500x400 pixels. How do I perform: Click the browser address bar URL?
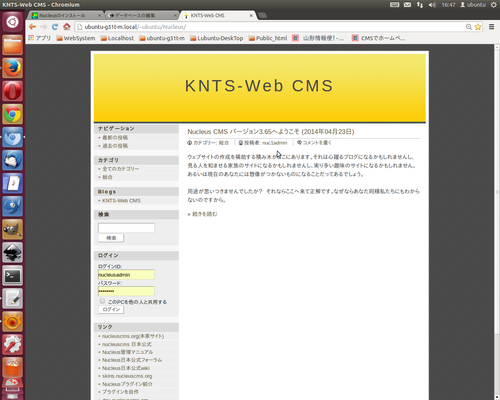[x=135, y=27]
